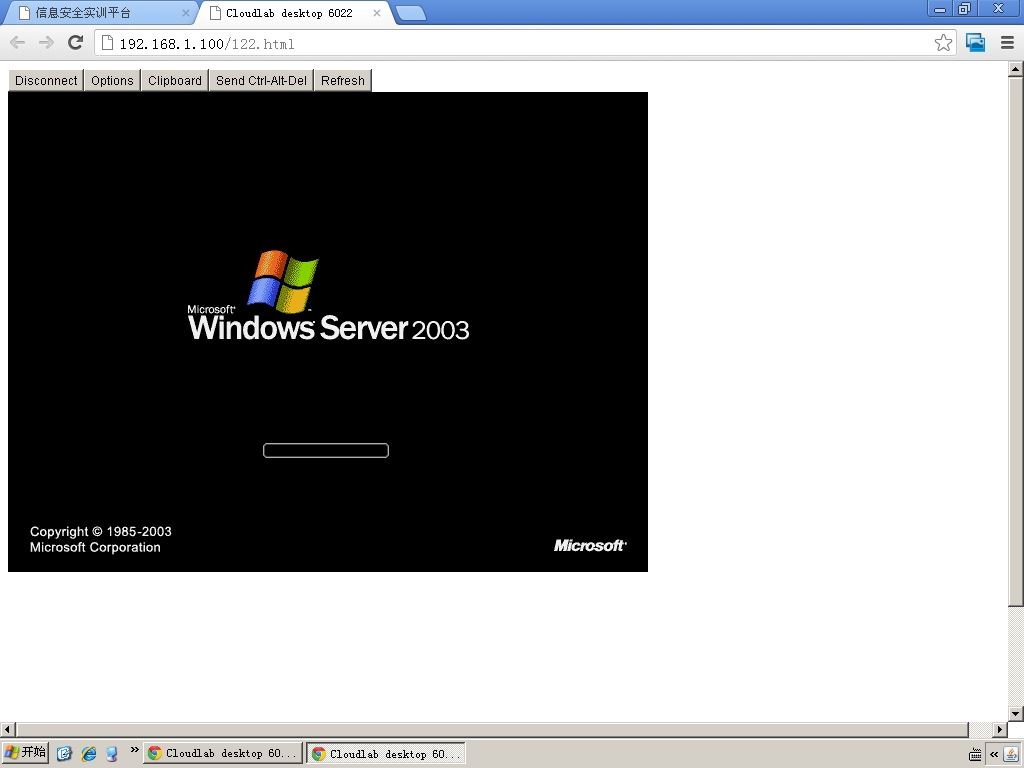The width and height of the screenshot is (1024, 768).
Task: Switch to first Cloudlab desktop taskbar window
Action: (x=223, y=753)
